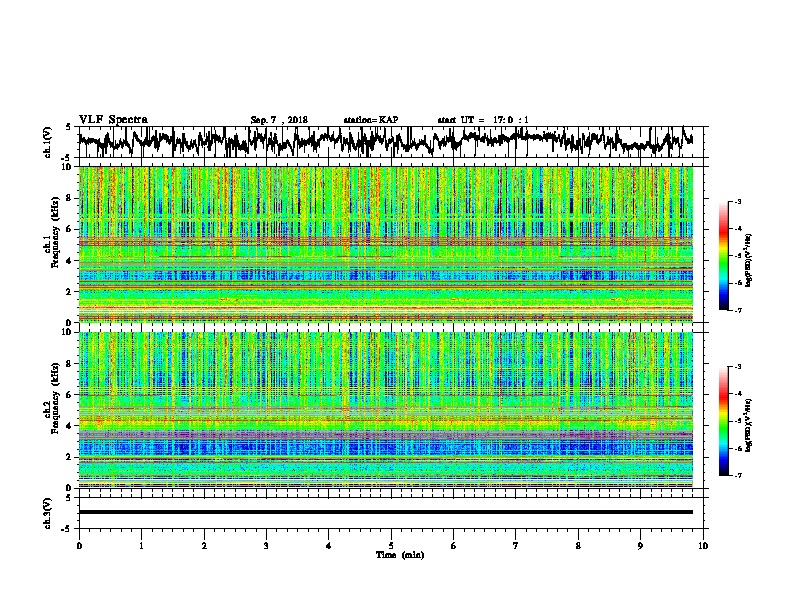Image resolution: width=792 pixels, height=612 pixels.
Task: Click the upper color scale bar for ch.1
Action: click(x=723, y=256)
